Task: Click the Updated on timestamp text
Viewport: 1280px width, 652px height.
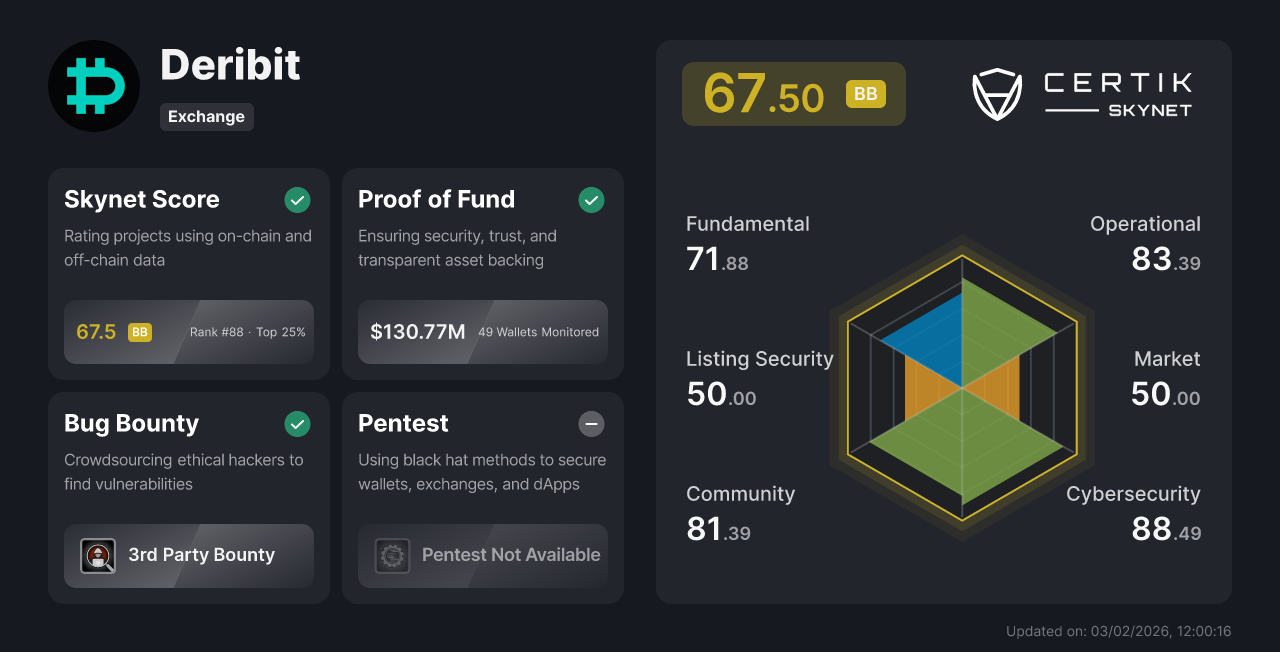Action: tap(1118, 631)
